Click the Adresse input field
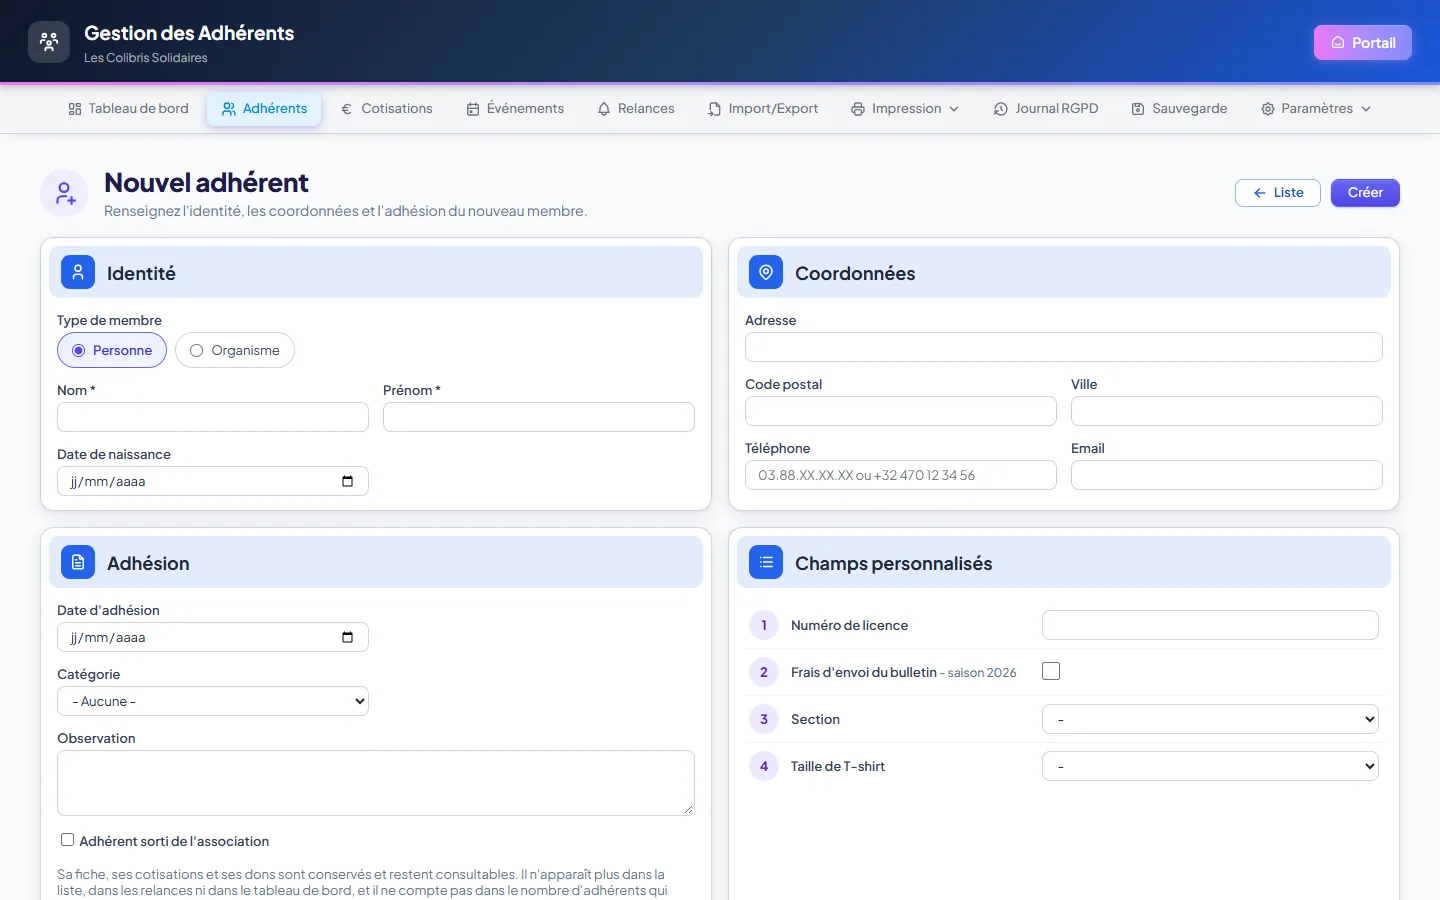Image resolution: width=1440 pixels, height=900 pixels. point(1064,347)
